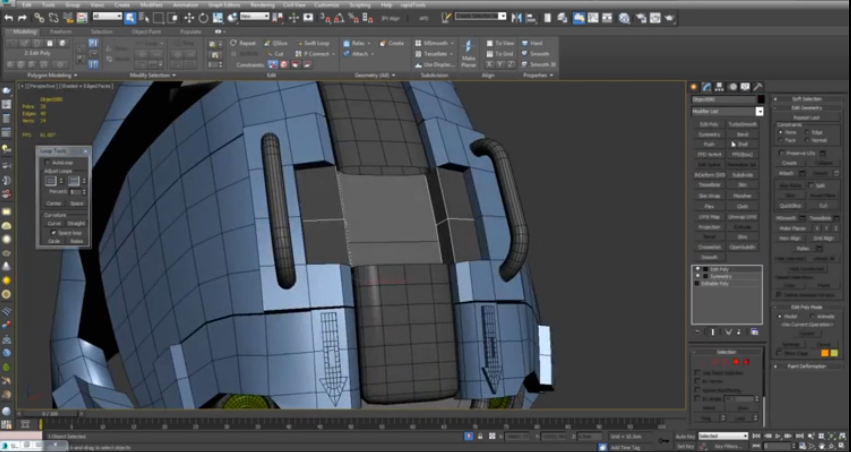Expand the Polygon Modeling panel arrow

click(x=75, y=75)
